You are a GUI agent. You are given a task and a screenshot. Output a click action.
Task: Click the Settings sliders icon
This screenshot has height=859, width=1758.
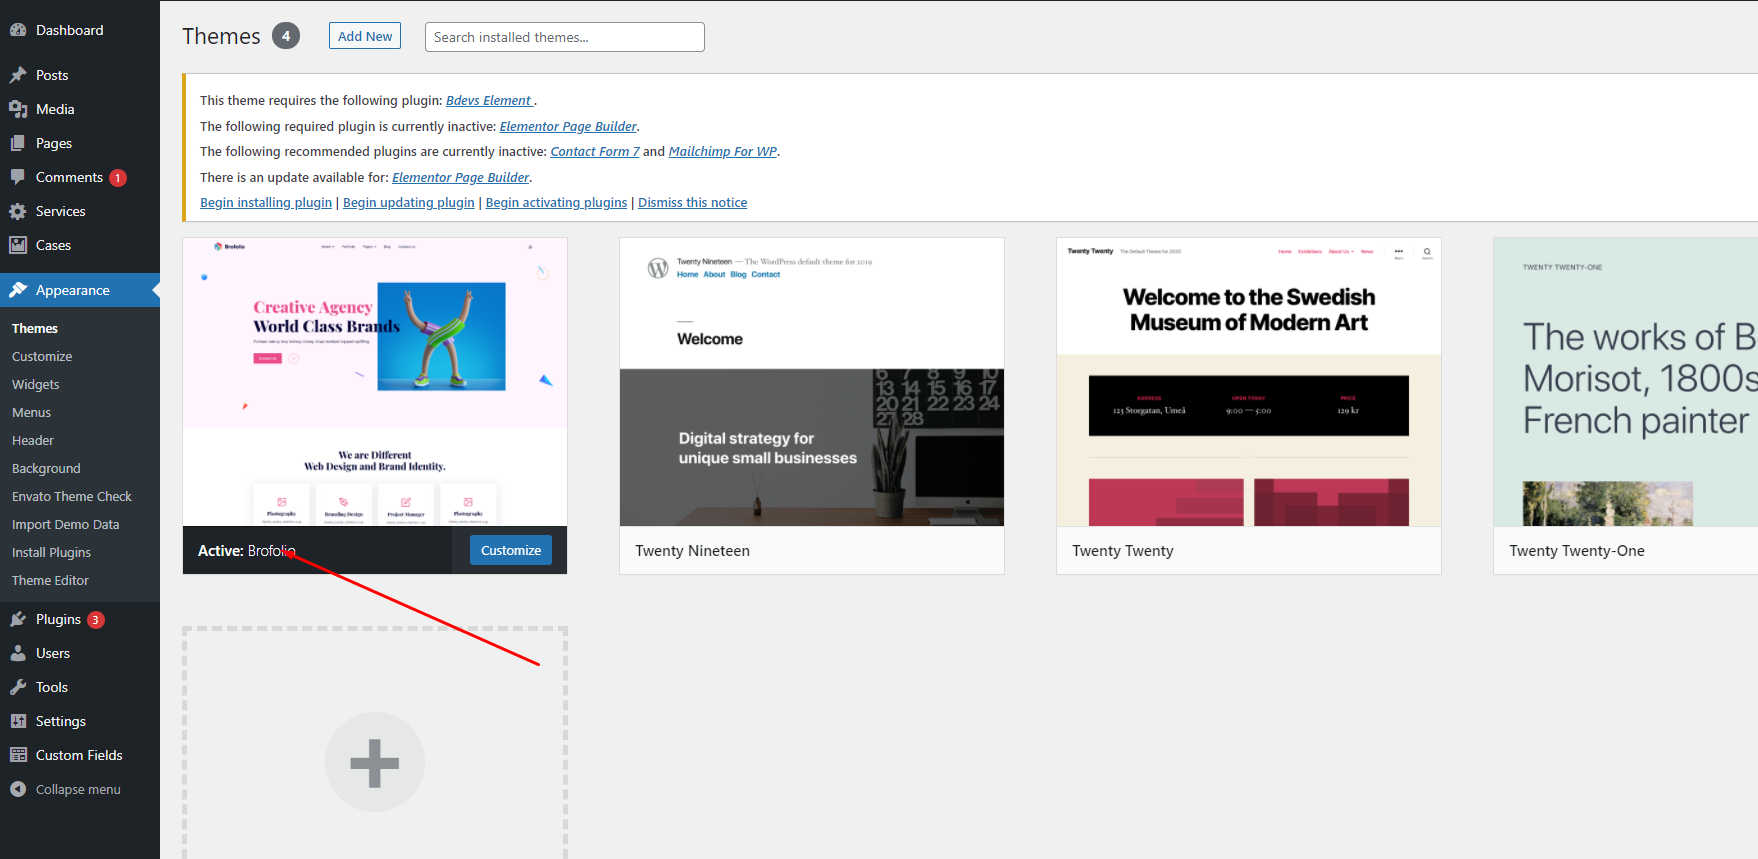tap(18, 721)
